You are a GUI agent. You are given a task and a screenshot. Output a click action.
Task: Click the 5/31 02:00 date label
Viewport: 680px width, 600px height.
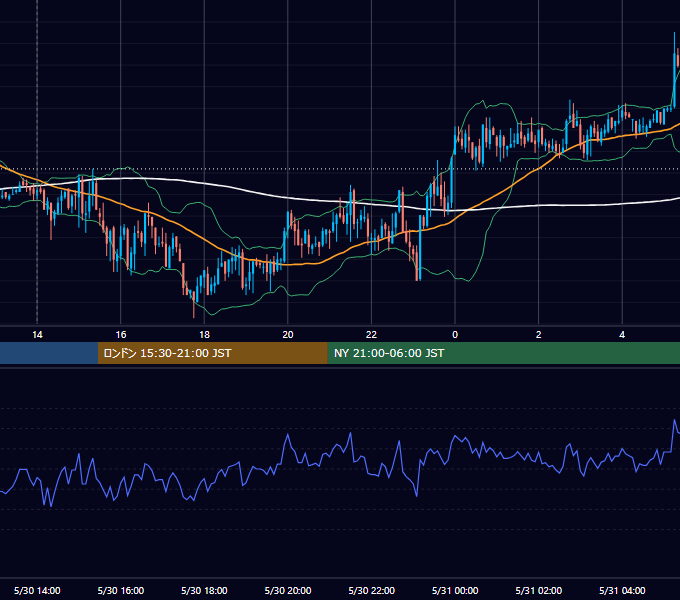[x=539, y=590]
